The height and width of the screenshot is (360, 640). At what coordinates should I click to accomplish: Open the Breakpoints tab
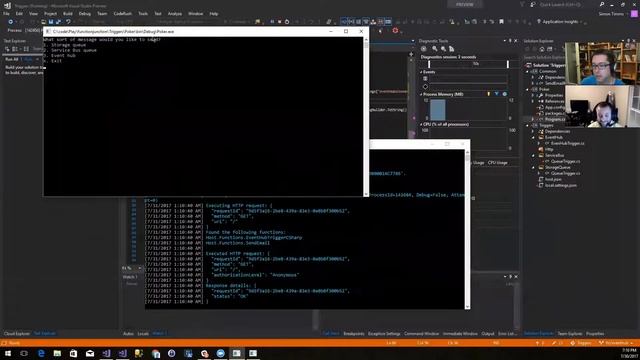353,333
